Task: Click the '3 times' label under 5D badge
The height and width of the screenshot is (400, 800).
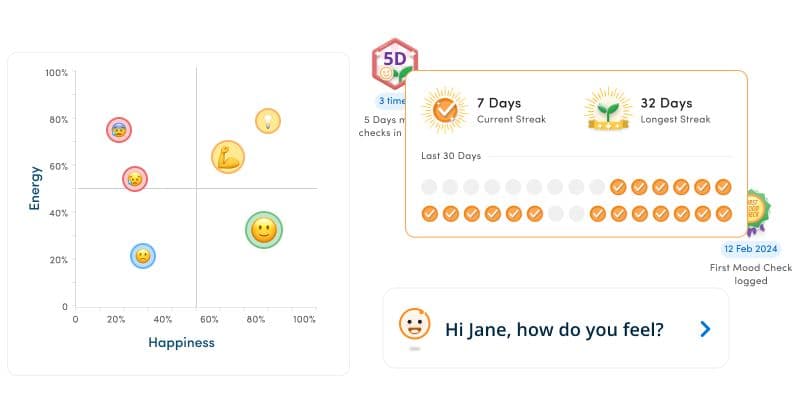Action: click(392, 101)
